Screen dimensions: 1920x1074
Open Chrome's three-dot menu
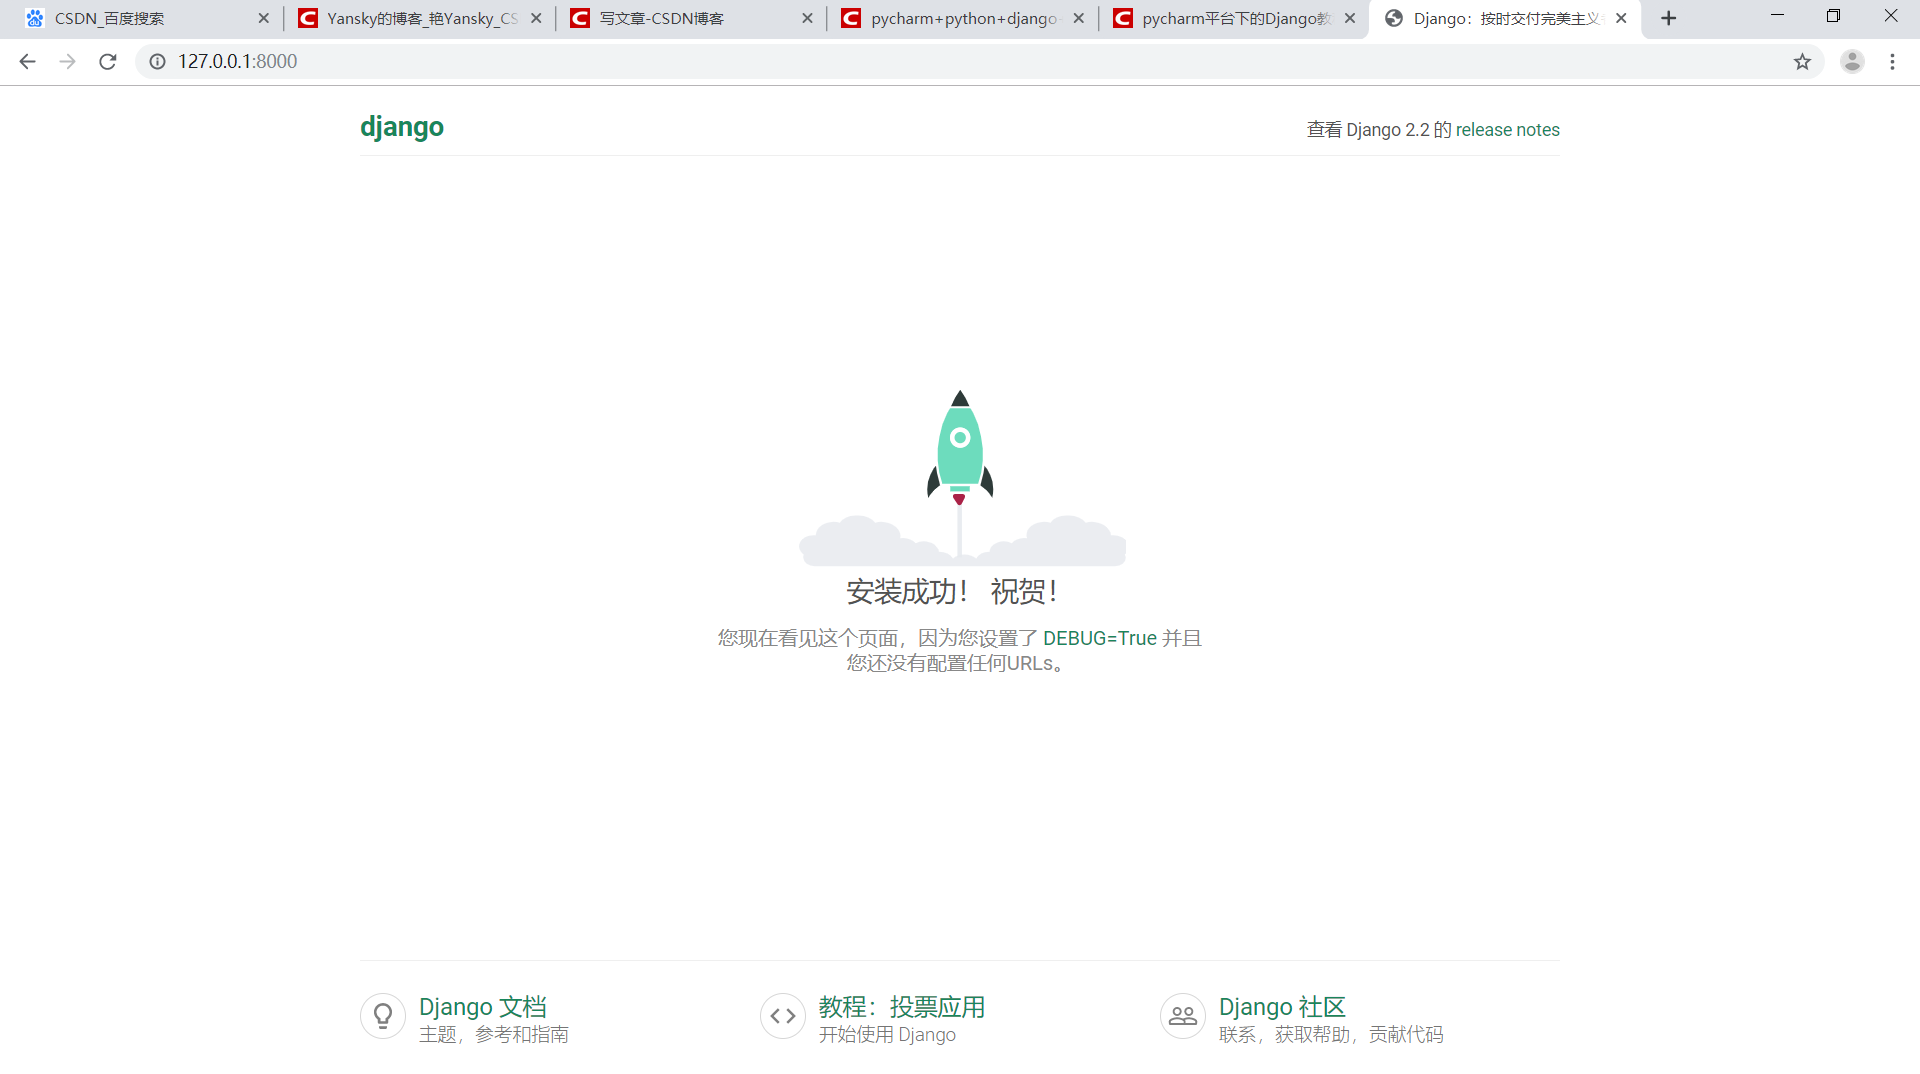1892,62
